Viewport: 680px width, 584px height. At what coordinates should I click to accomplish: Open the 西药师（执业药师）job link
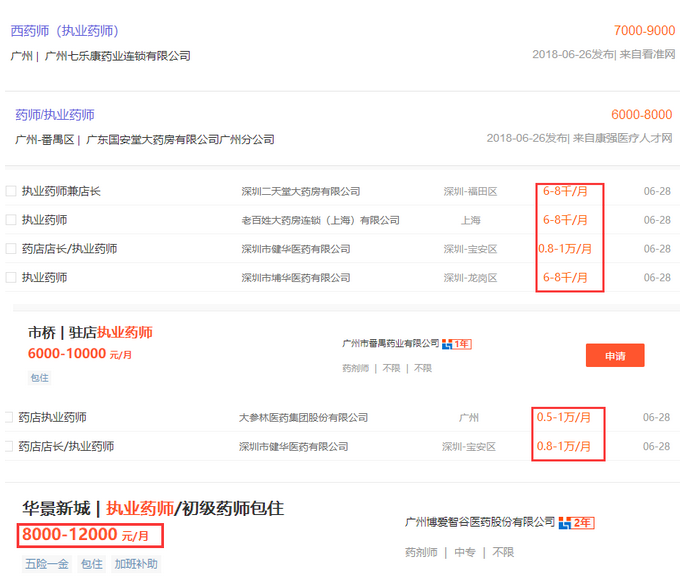coord(65,31)
